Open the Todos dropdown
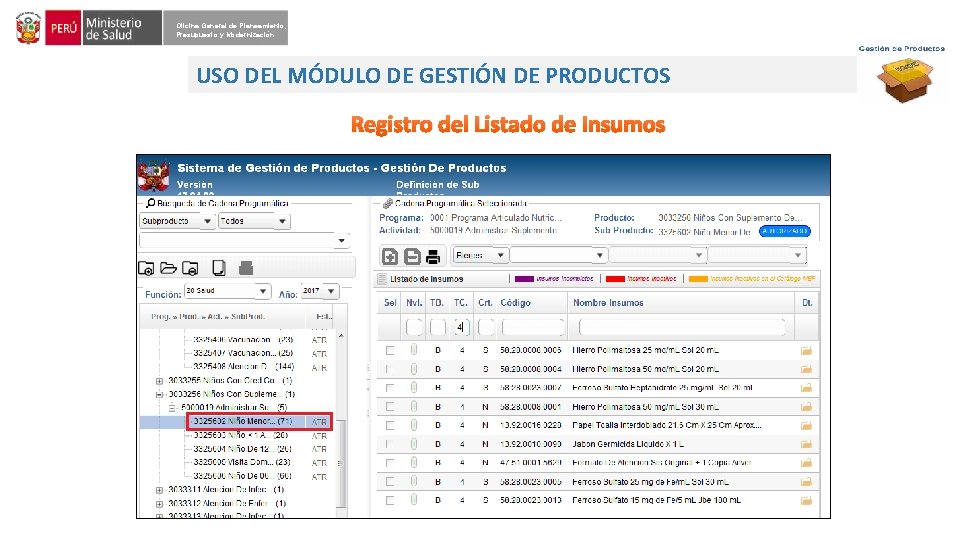The width and height of the screenshot is (960, 540). pos(254,221)
